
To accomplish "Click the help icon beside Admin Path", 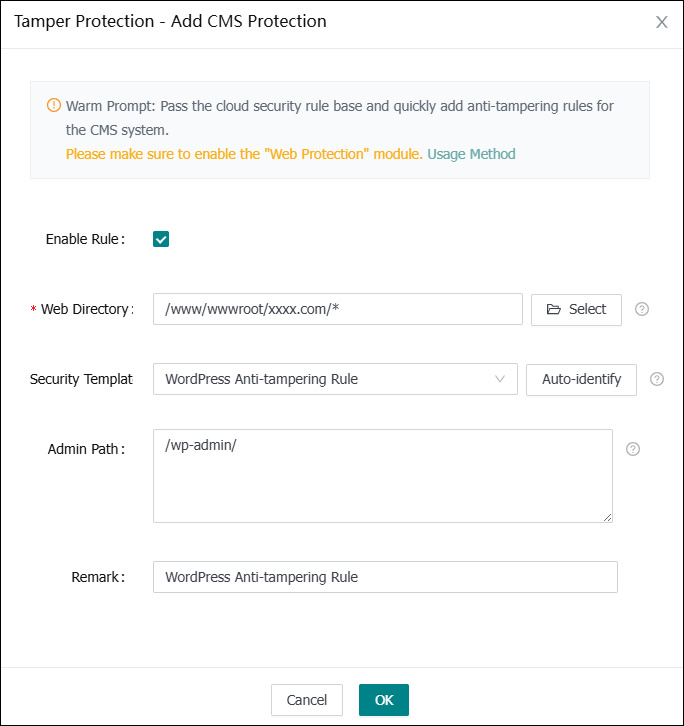I will [x=632, y=449].
